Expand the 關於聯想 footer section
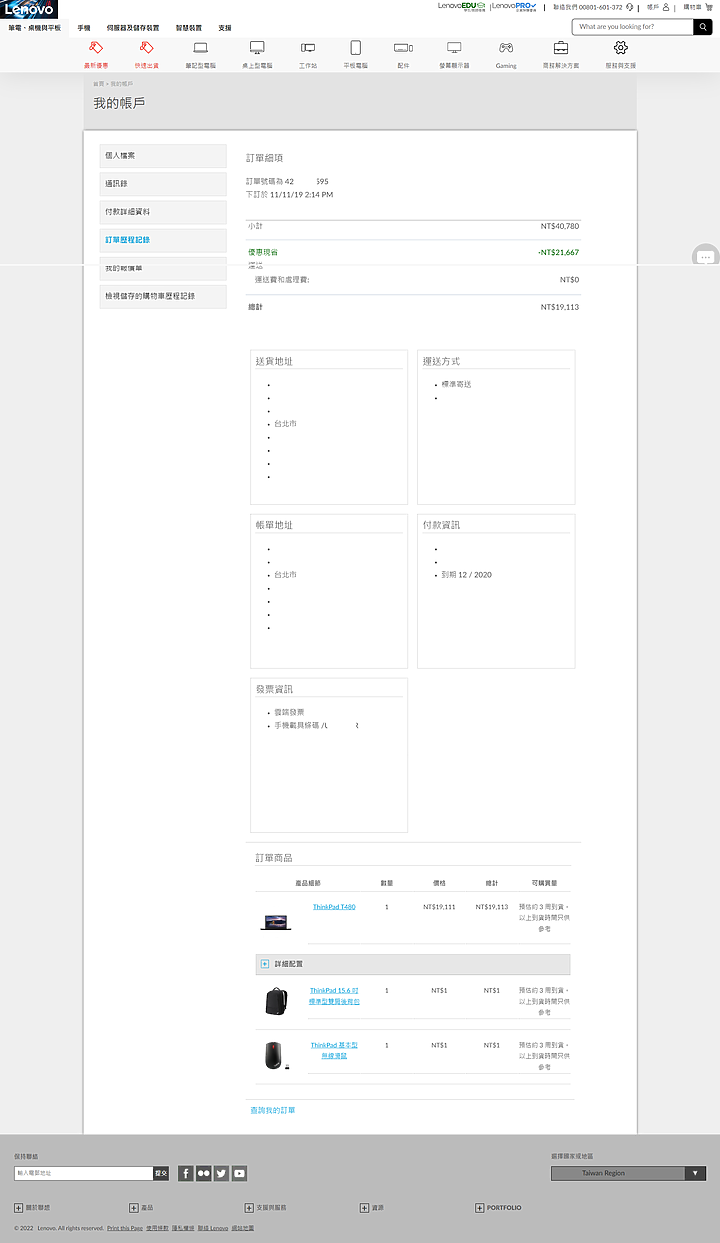This screenshot has width=720, height=1243. (x=18, y=1208)
